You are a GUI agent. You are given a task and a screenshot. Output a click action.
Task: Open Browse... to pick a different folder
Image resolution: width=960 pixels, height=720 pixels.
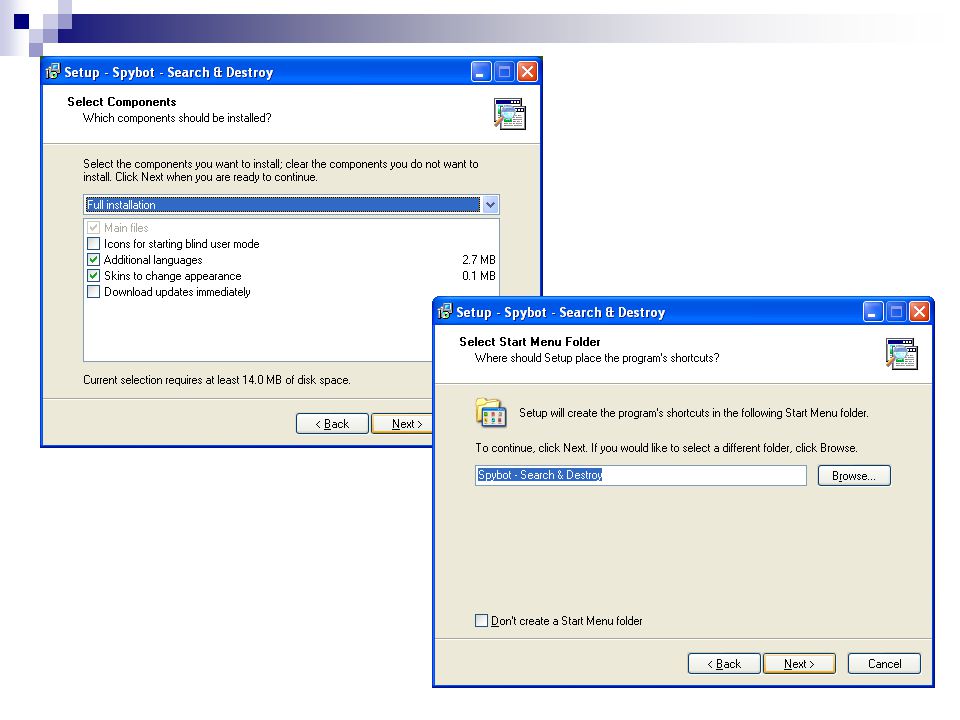coord(854,476)
